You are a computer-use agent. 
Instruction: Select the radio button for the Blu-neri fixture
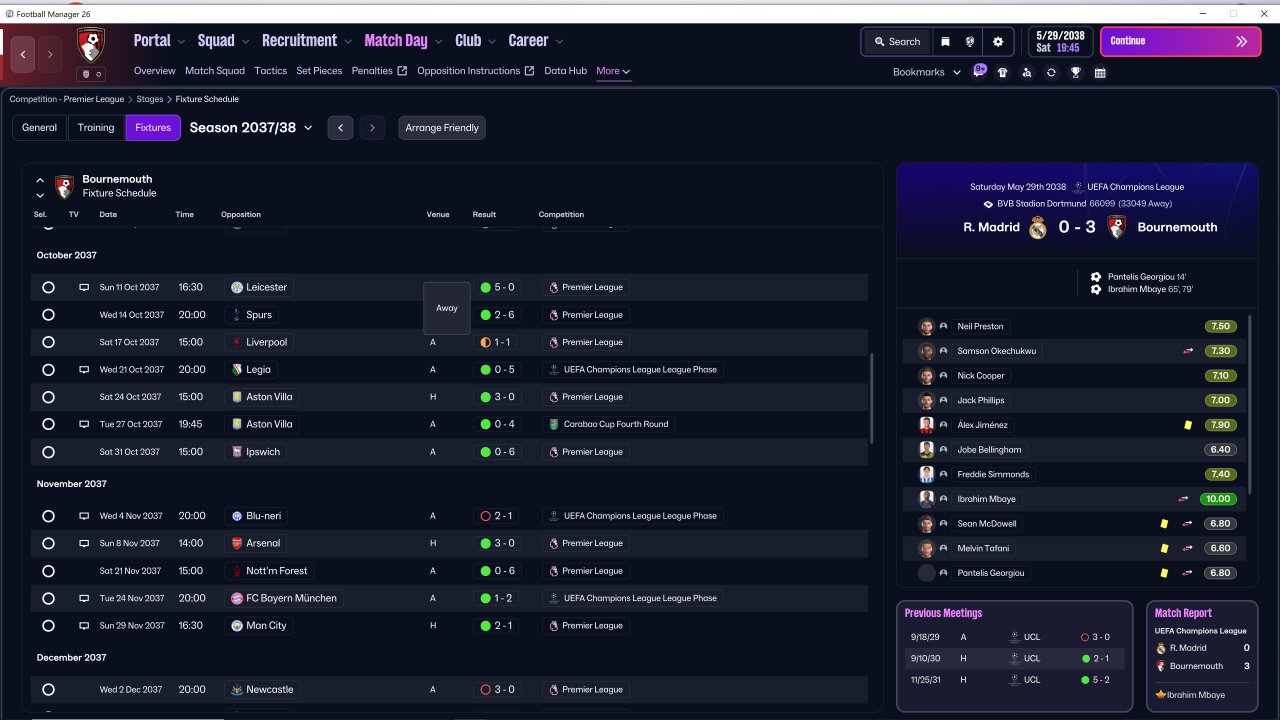point(48,516)
